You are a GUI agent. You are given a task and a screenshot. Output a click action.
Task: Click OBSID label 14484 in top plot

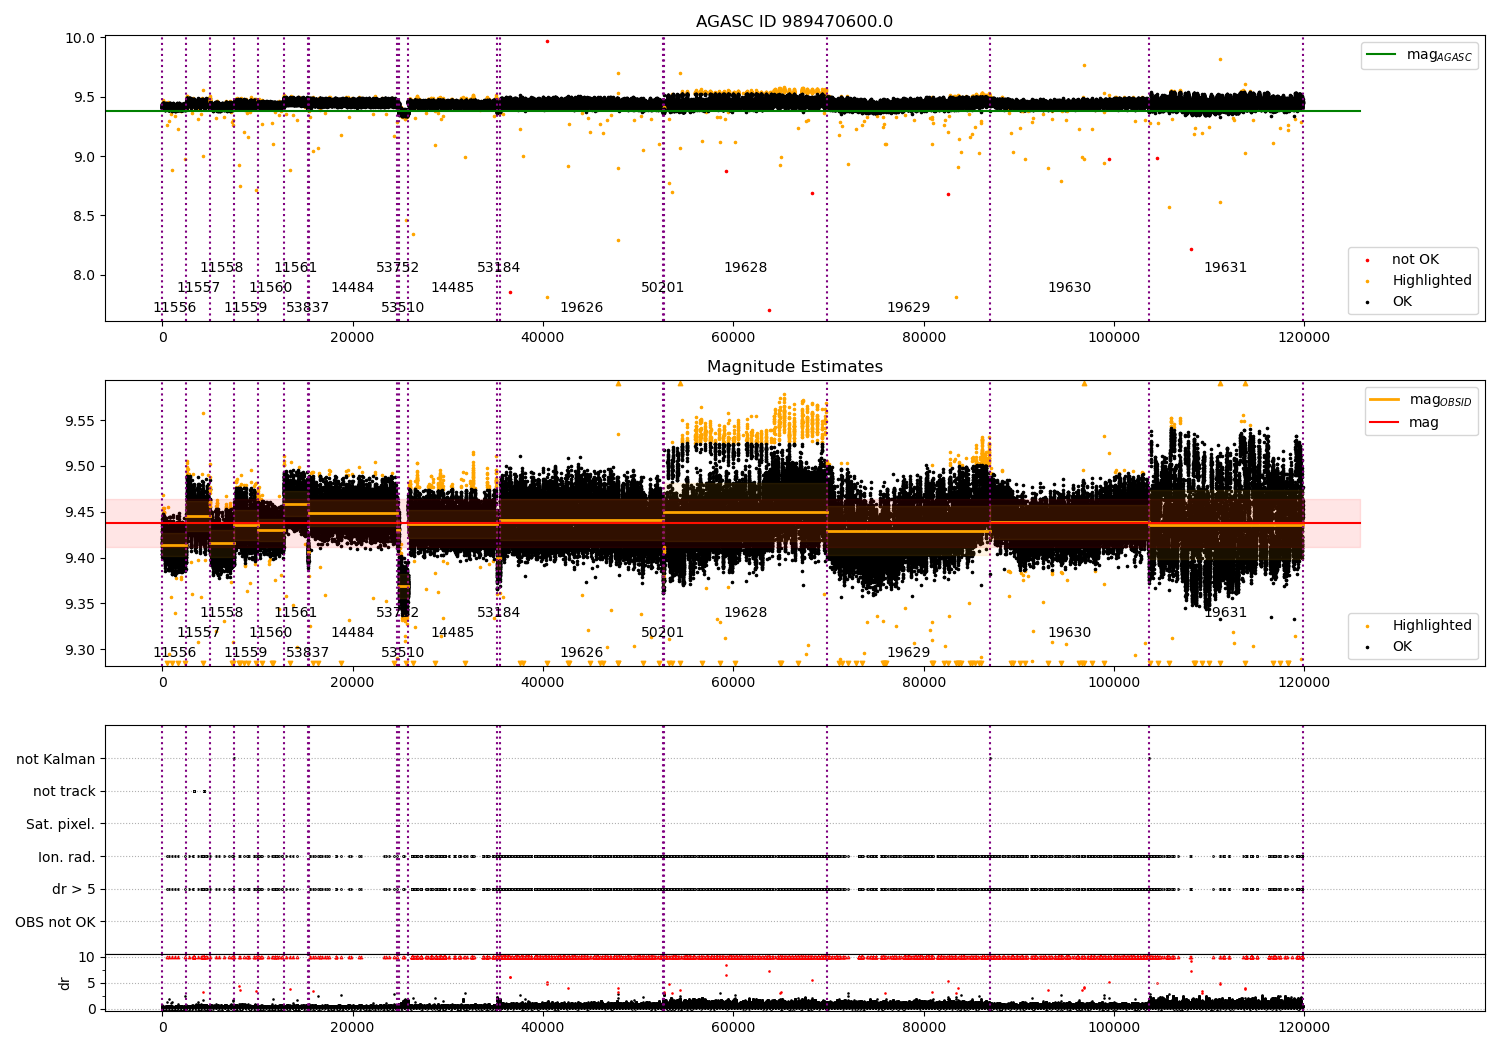(x=353, y=288)
